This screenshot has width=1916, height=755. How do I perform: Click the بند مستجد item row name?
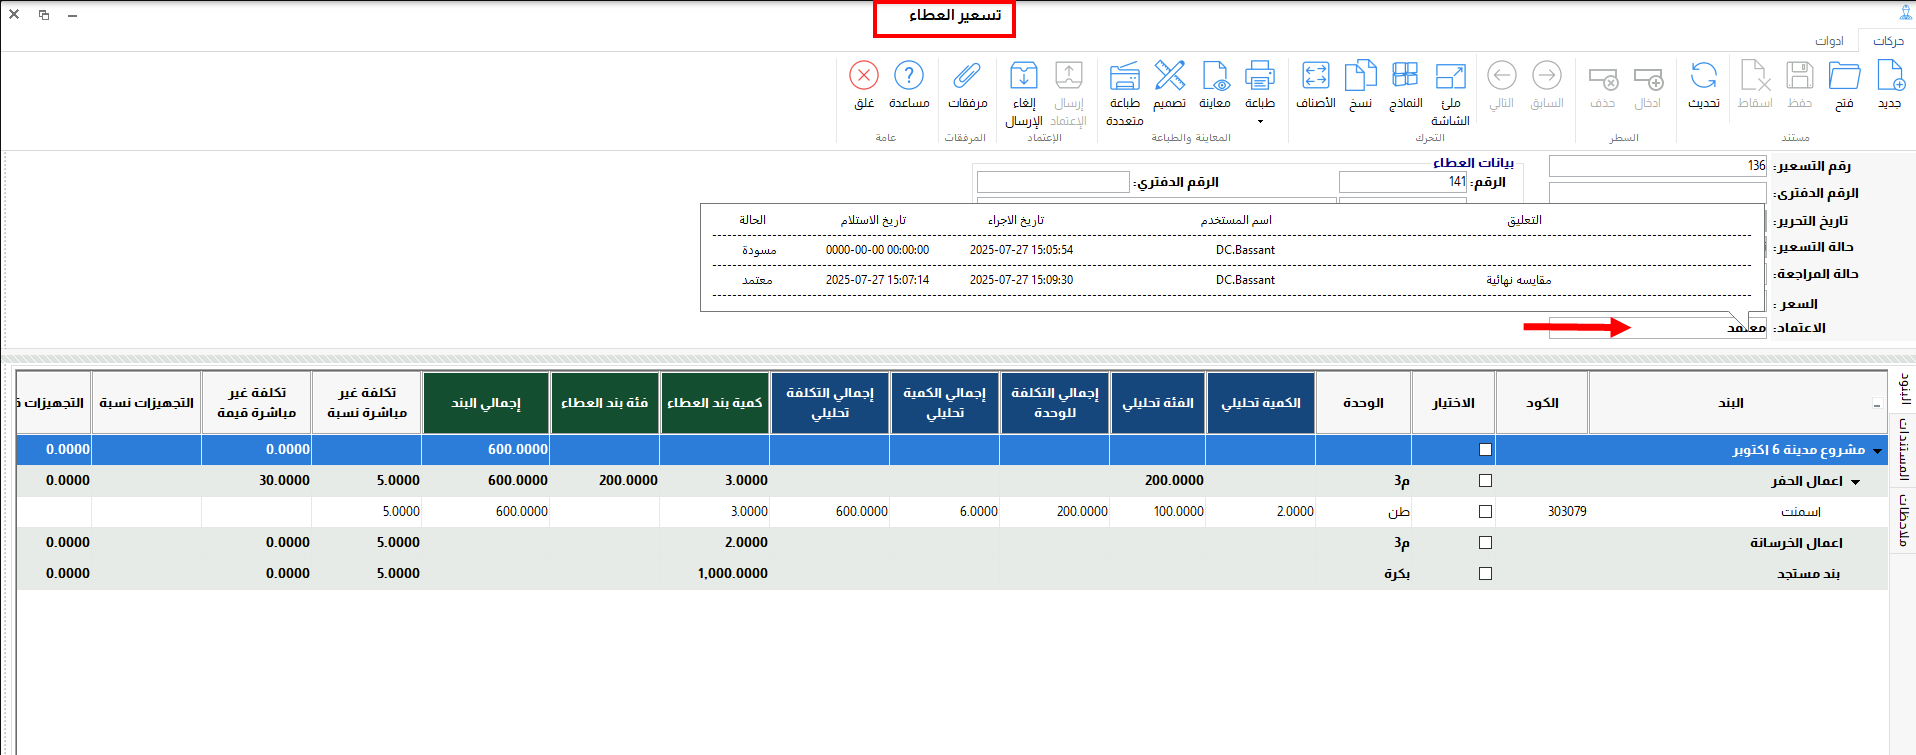coord(1808,574)
